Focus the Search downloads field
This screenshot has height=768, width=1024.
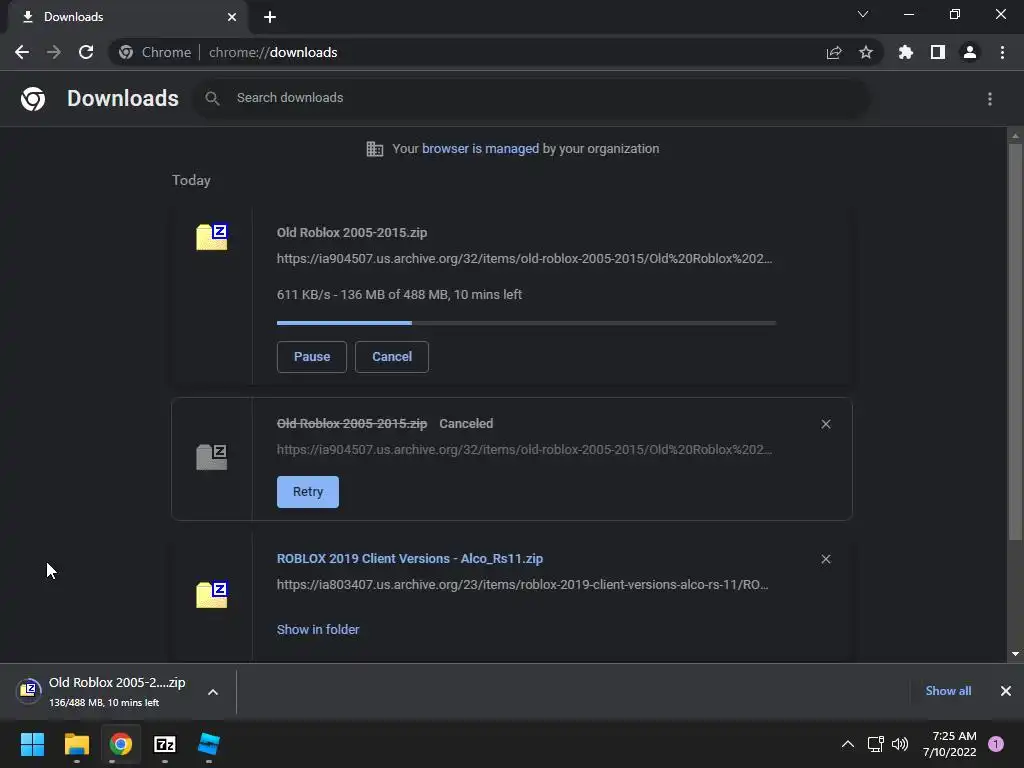coord(530,98)
